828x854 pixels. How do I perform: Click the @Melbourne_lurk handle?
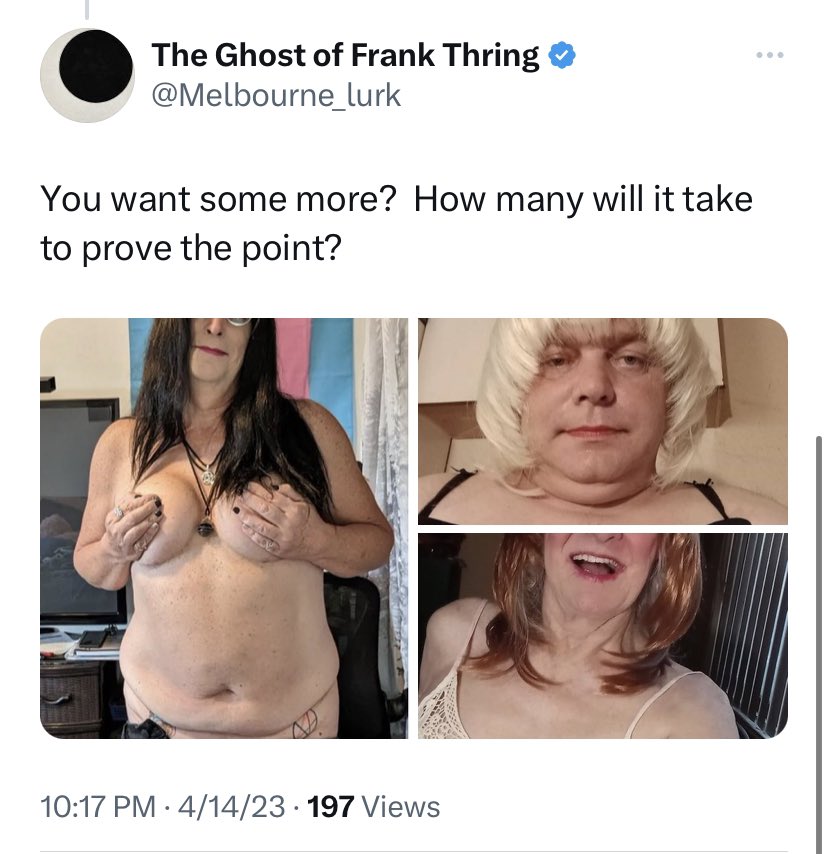click(x=276, y=96)
